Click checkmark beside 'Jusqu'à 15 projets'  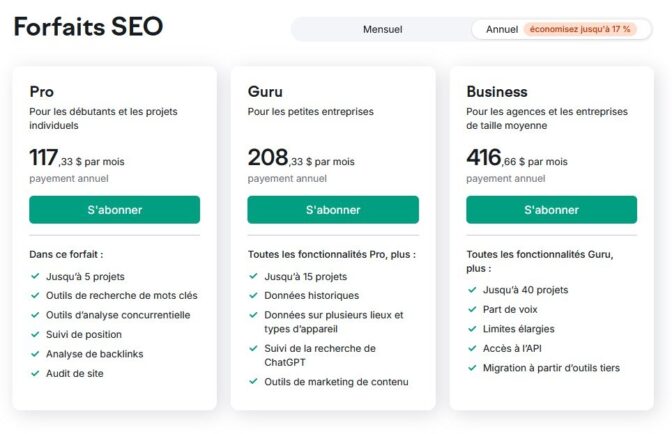[253, 276]
